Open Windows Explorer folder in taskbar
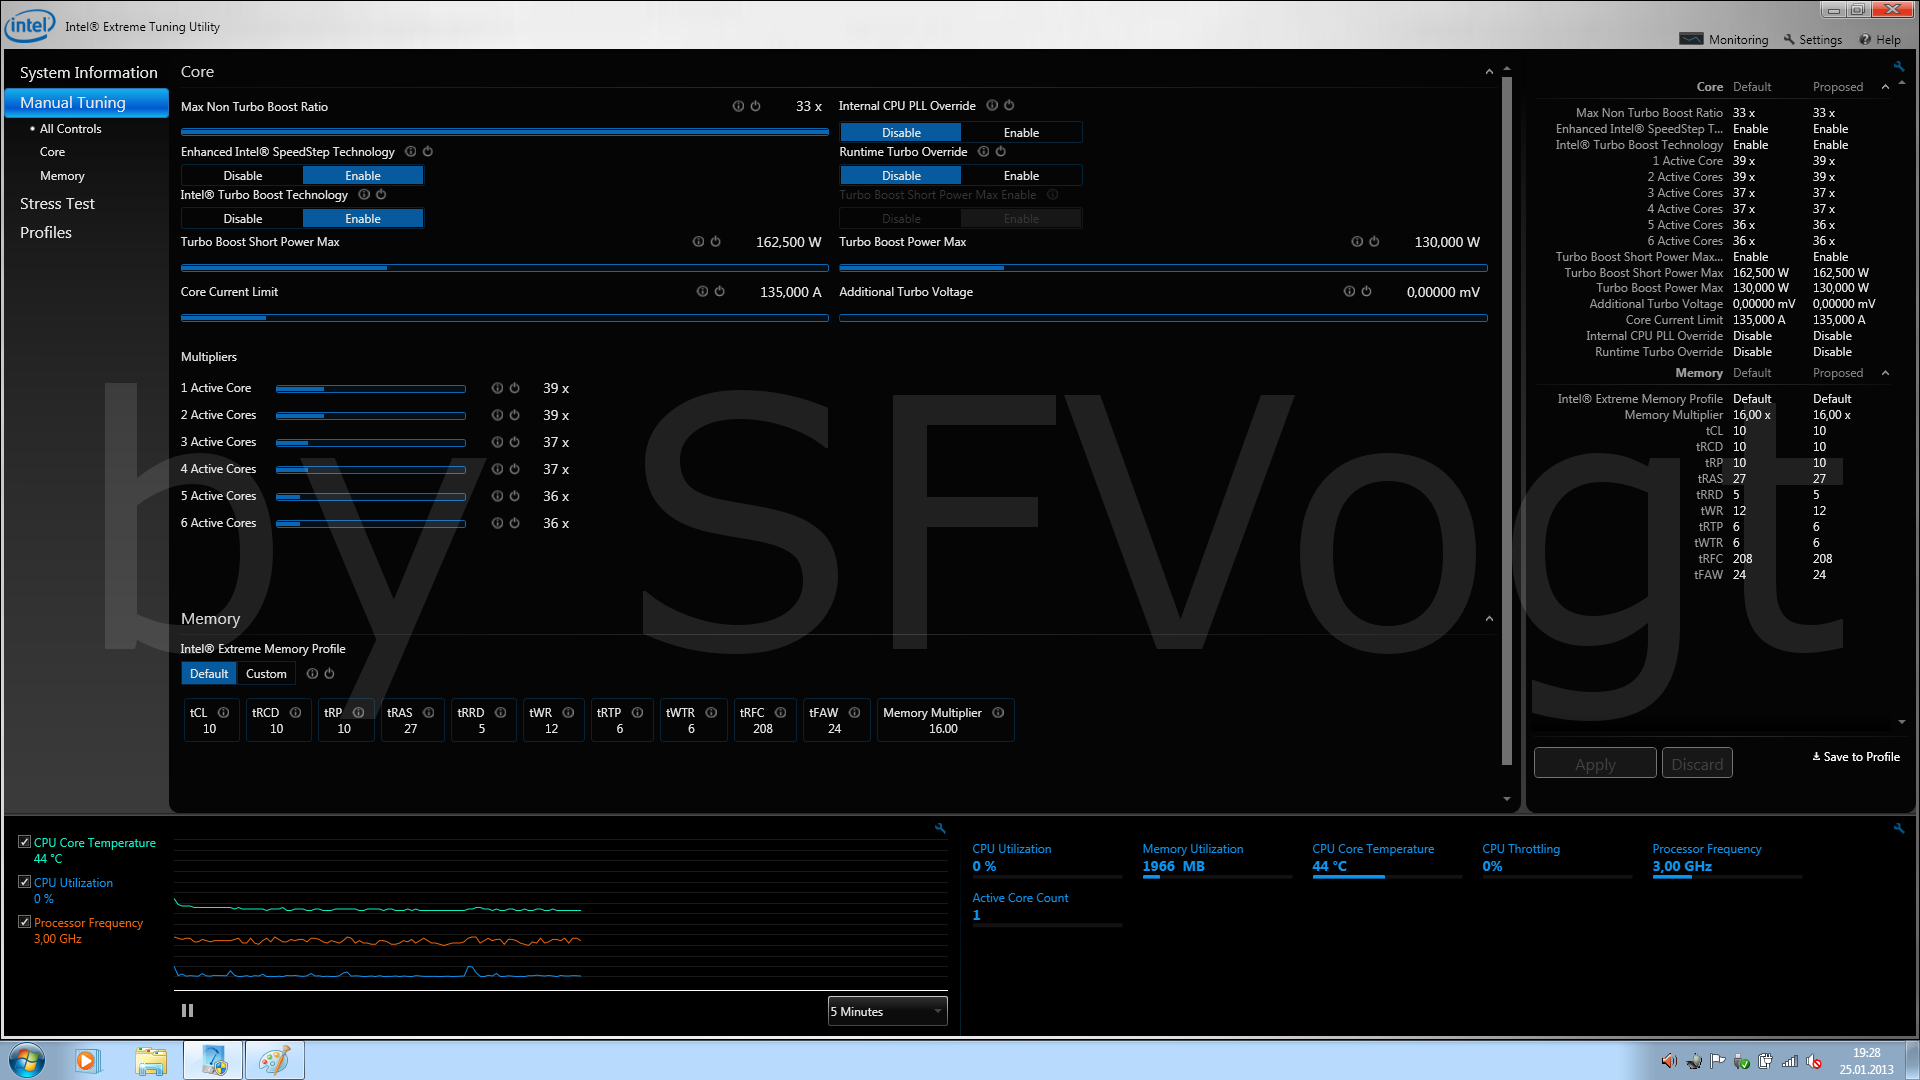This screenshot has height=1080, width=1920. 151,1060
